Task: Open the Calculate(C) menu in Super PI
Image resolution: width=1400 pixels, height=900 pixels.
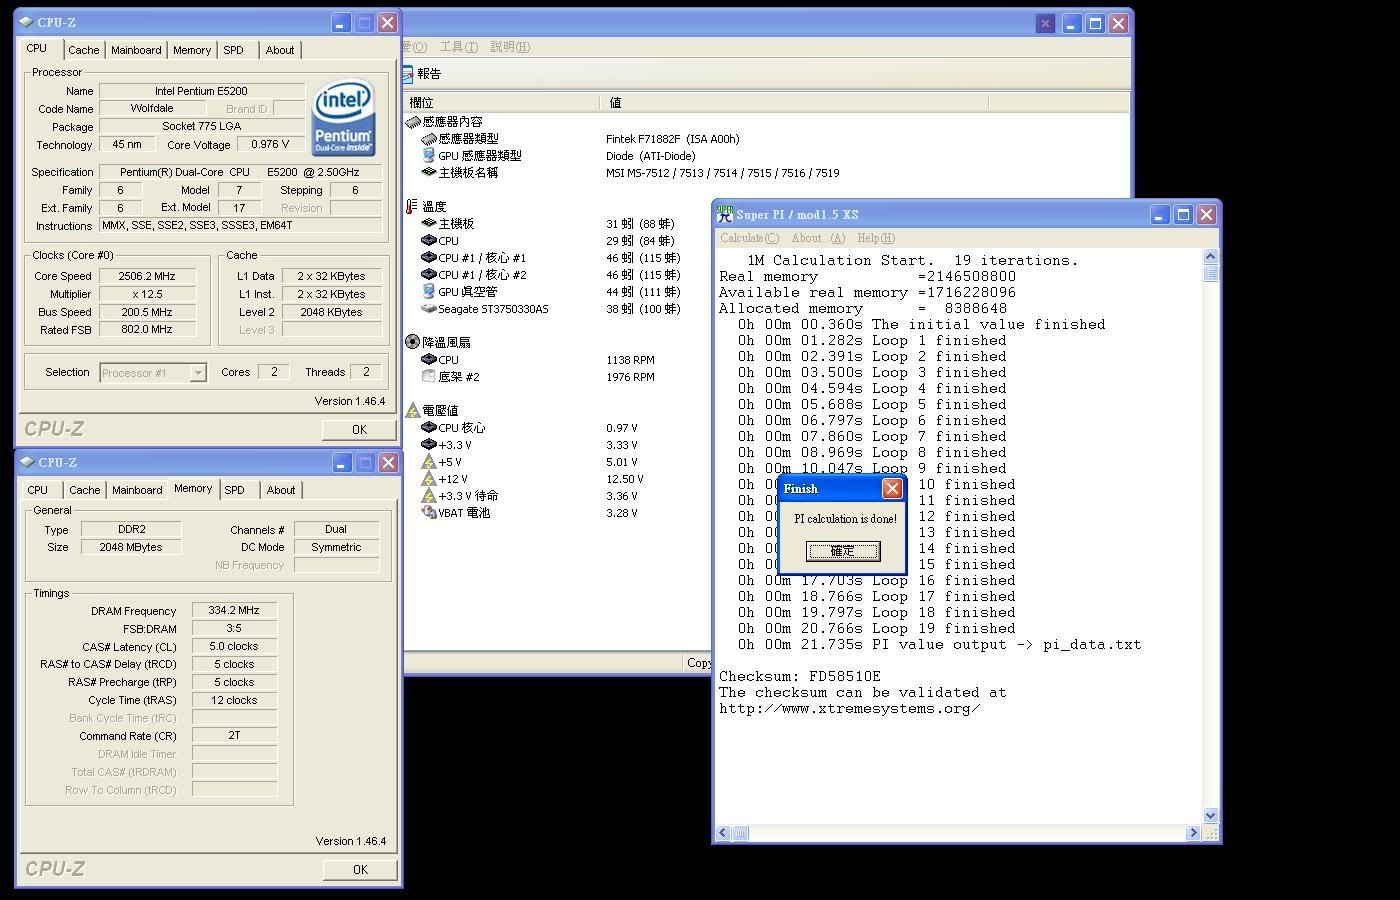Action: coord(749,238)
